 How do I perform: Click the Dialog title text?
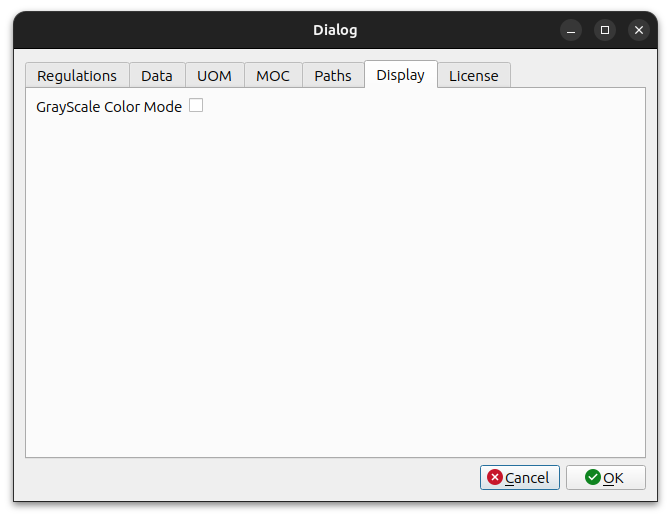(335, 30)
